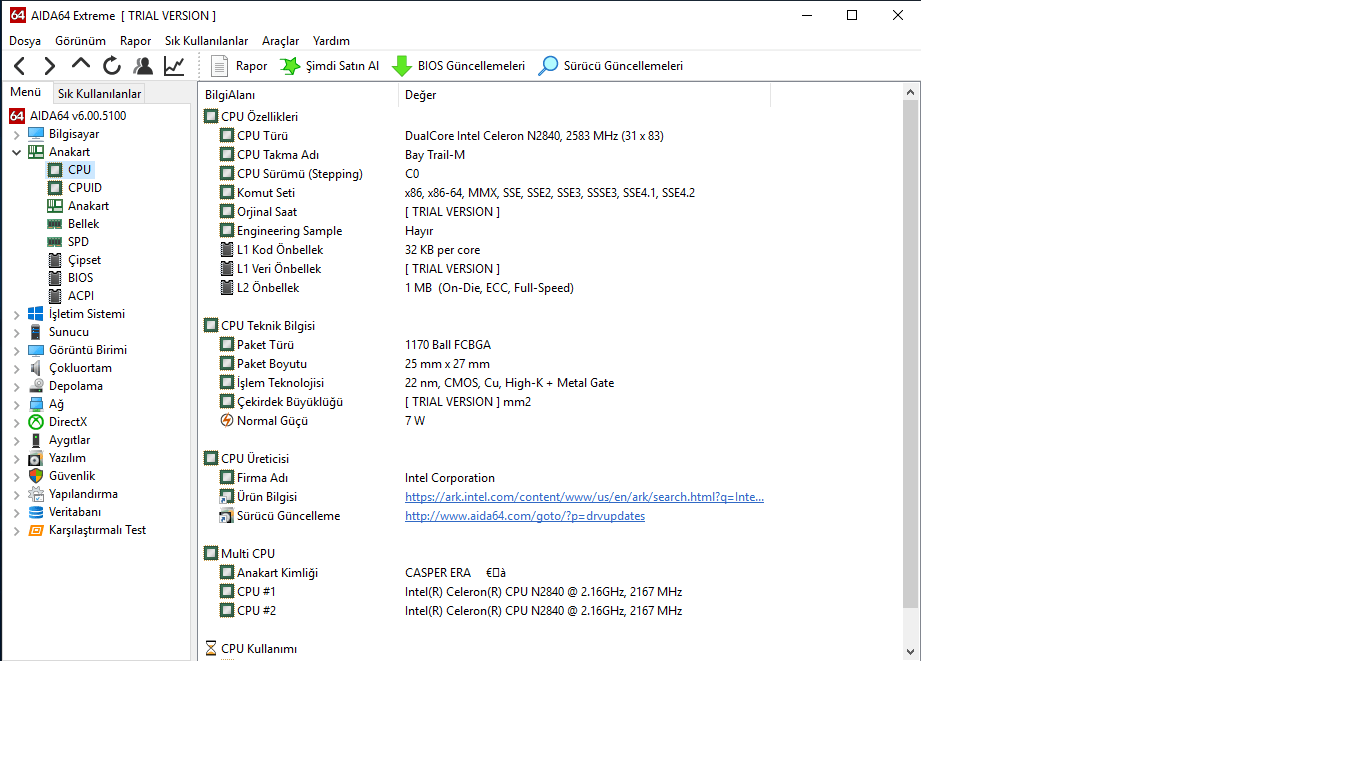Expand the Depolama tree node
This screenshot has height=768, width=1366.
[x=16, y=386]
